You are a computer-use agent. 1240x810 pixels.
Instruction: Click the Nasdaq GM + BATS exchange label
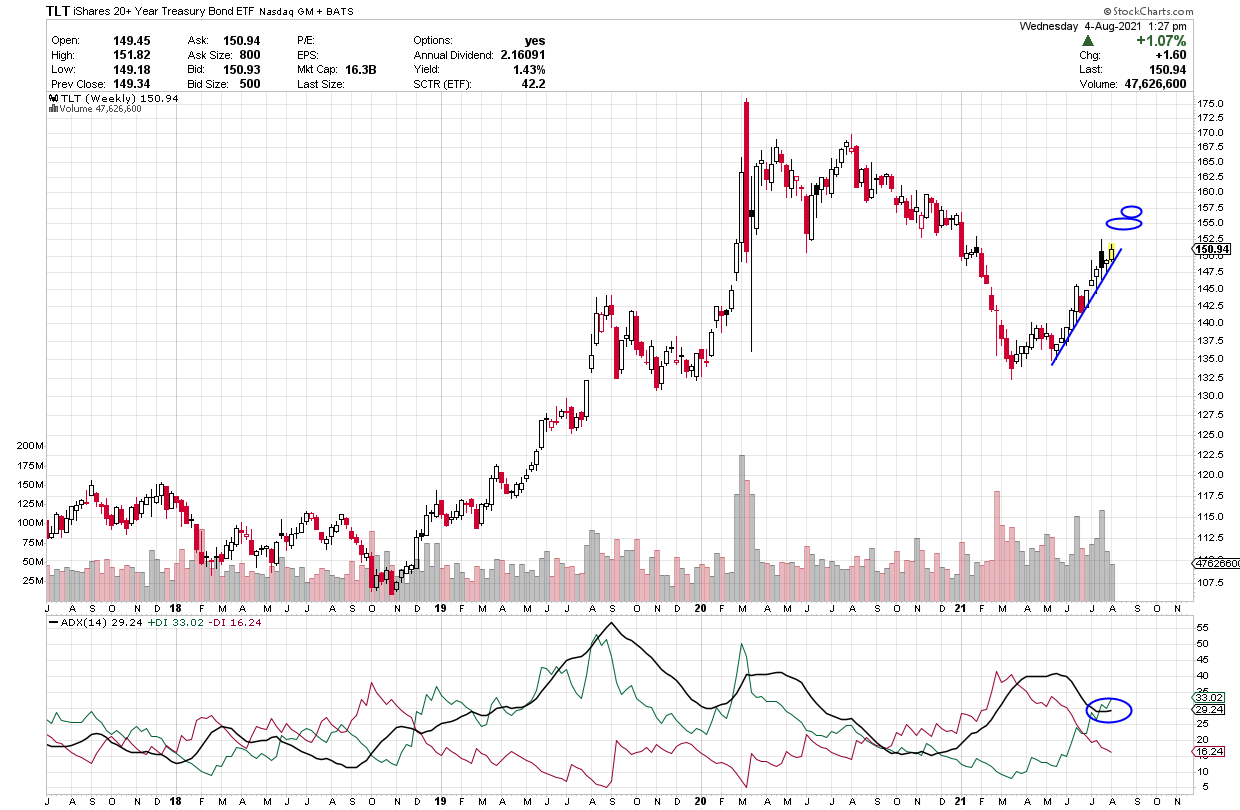(x=307, y=12)
